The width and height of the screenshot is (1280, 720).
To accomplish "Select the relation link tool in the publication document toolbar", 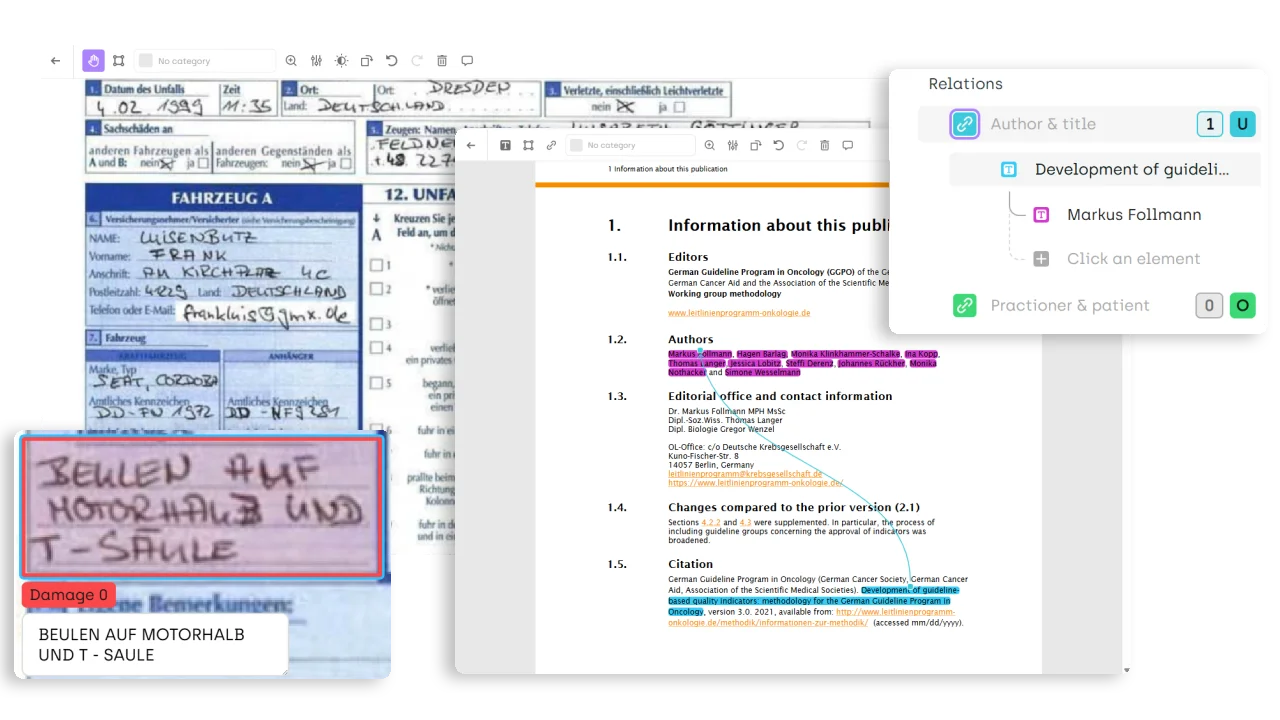I will tap(551, 145).
